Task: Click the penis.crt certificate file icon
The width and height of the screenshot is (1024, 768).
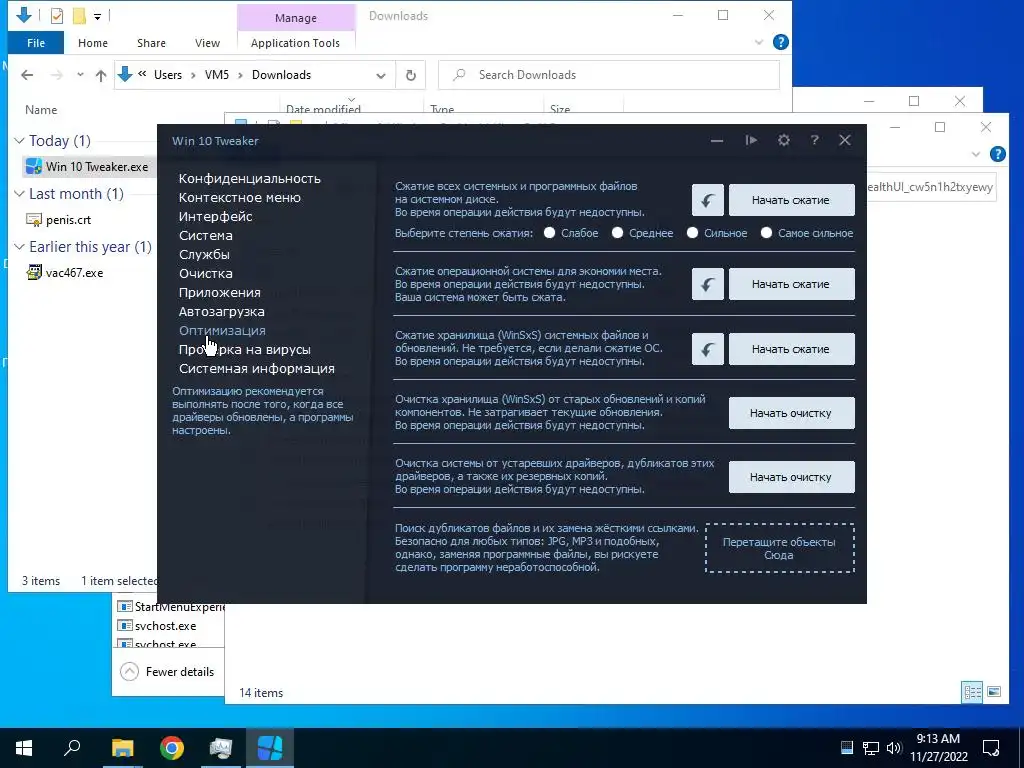Action: pos(34,219)
